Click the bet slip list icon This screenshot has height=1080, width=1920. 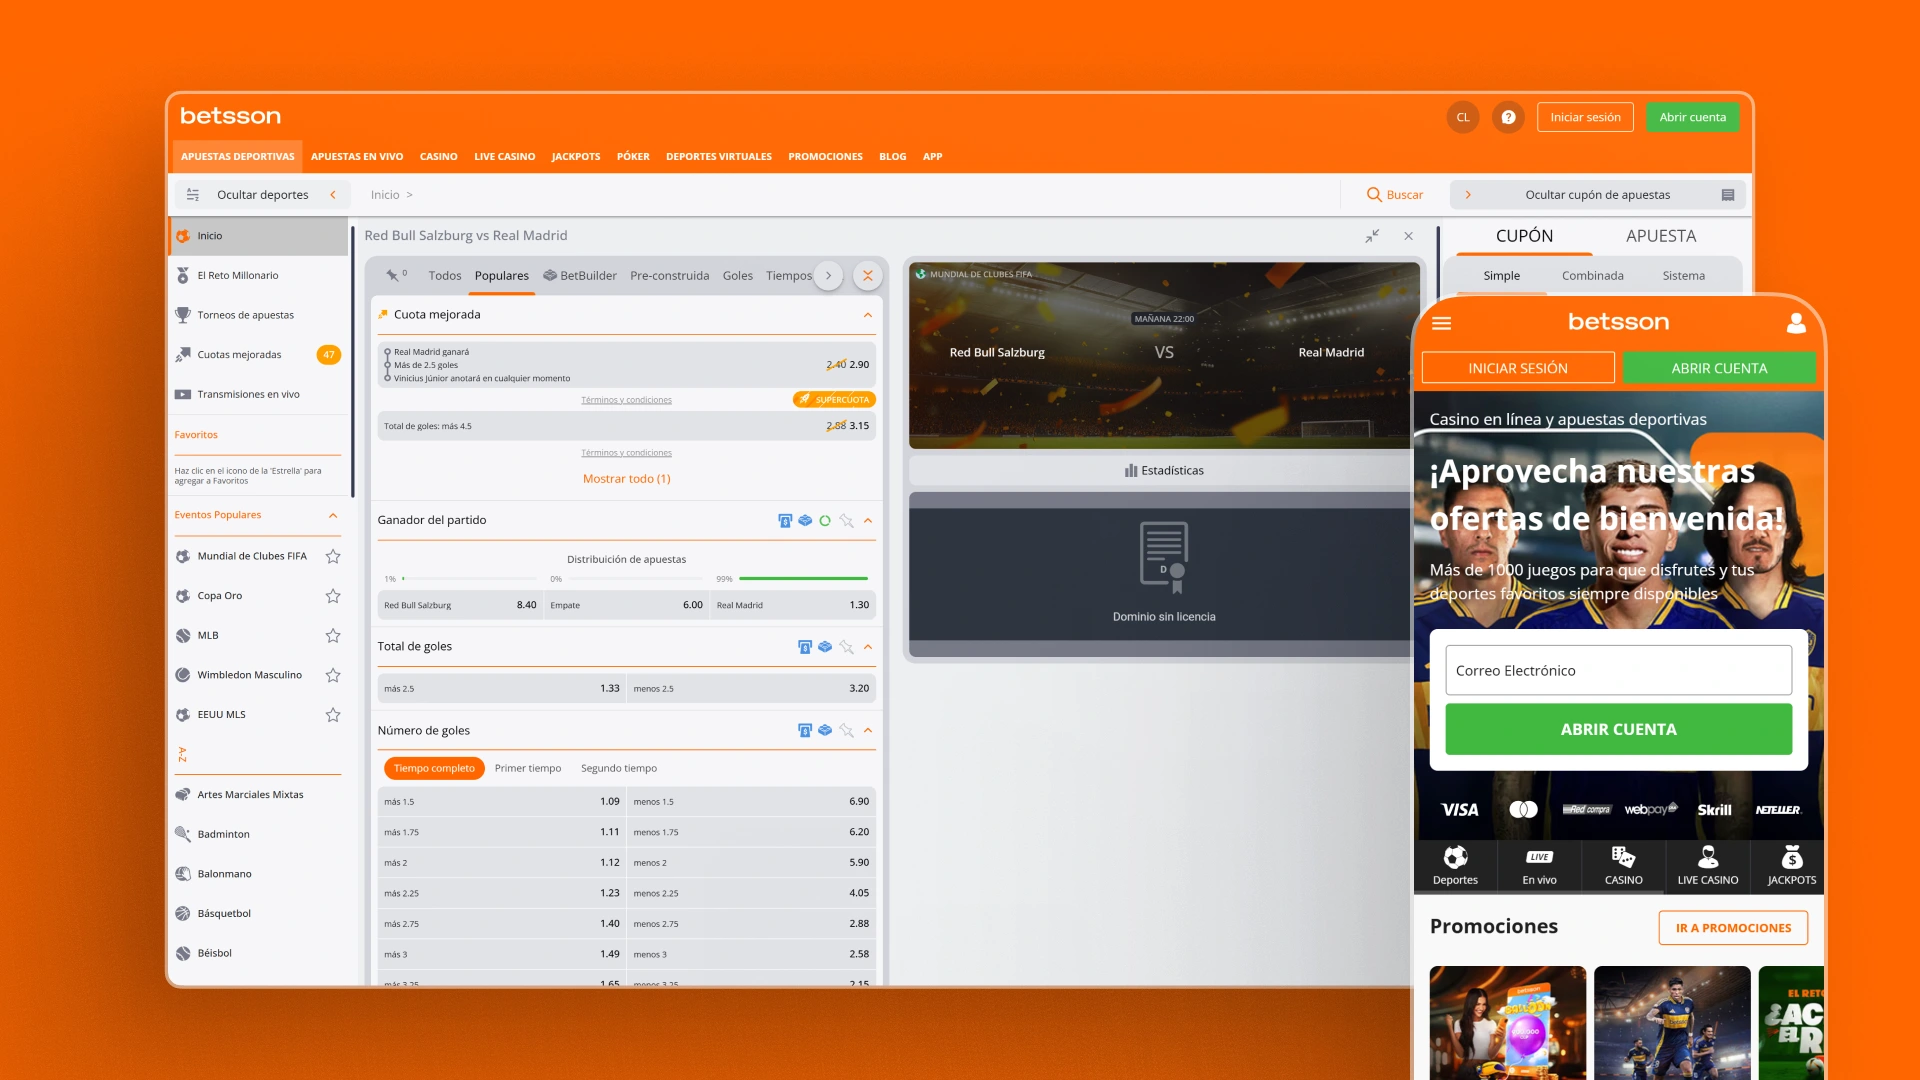pyautogui.click(x=1727, y=195)
